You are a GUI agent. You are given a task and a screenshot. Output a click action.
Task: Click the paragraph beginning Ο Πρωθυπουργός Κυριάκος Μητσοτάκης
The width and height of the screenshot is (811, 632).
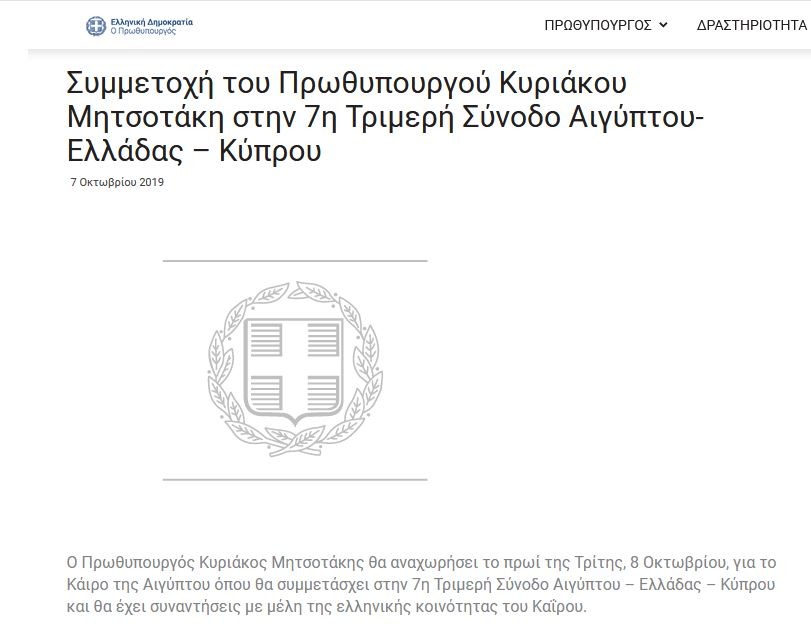point(422,584)
